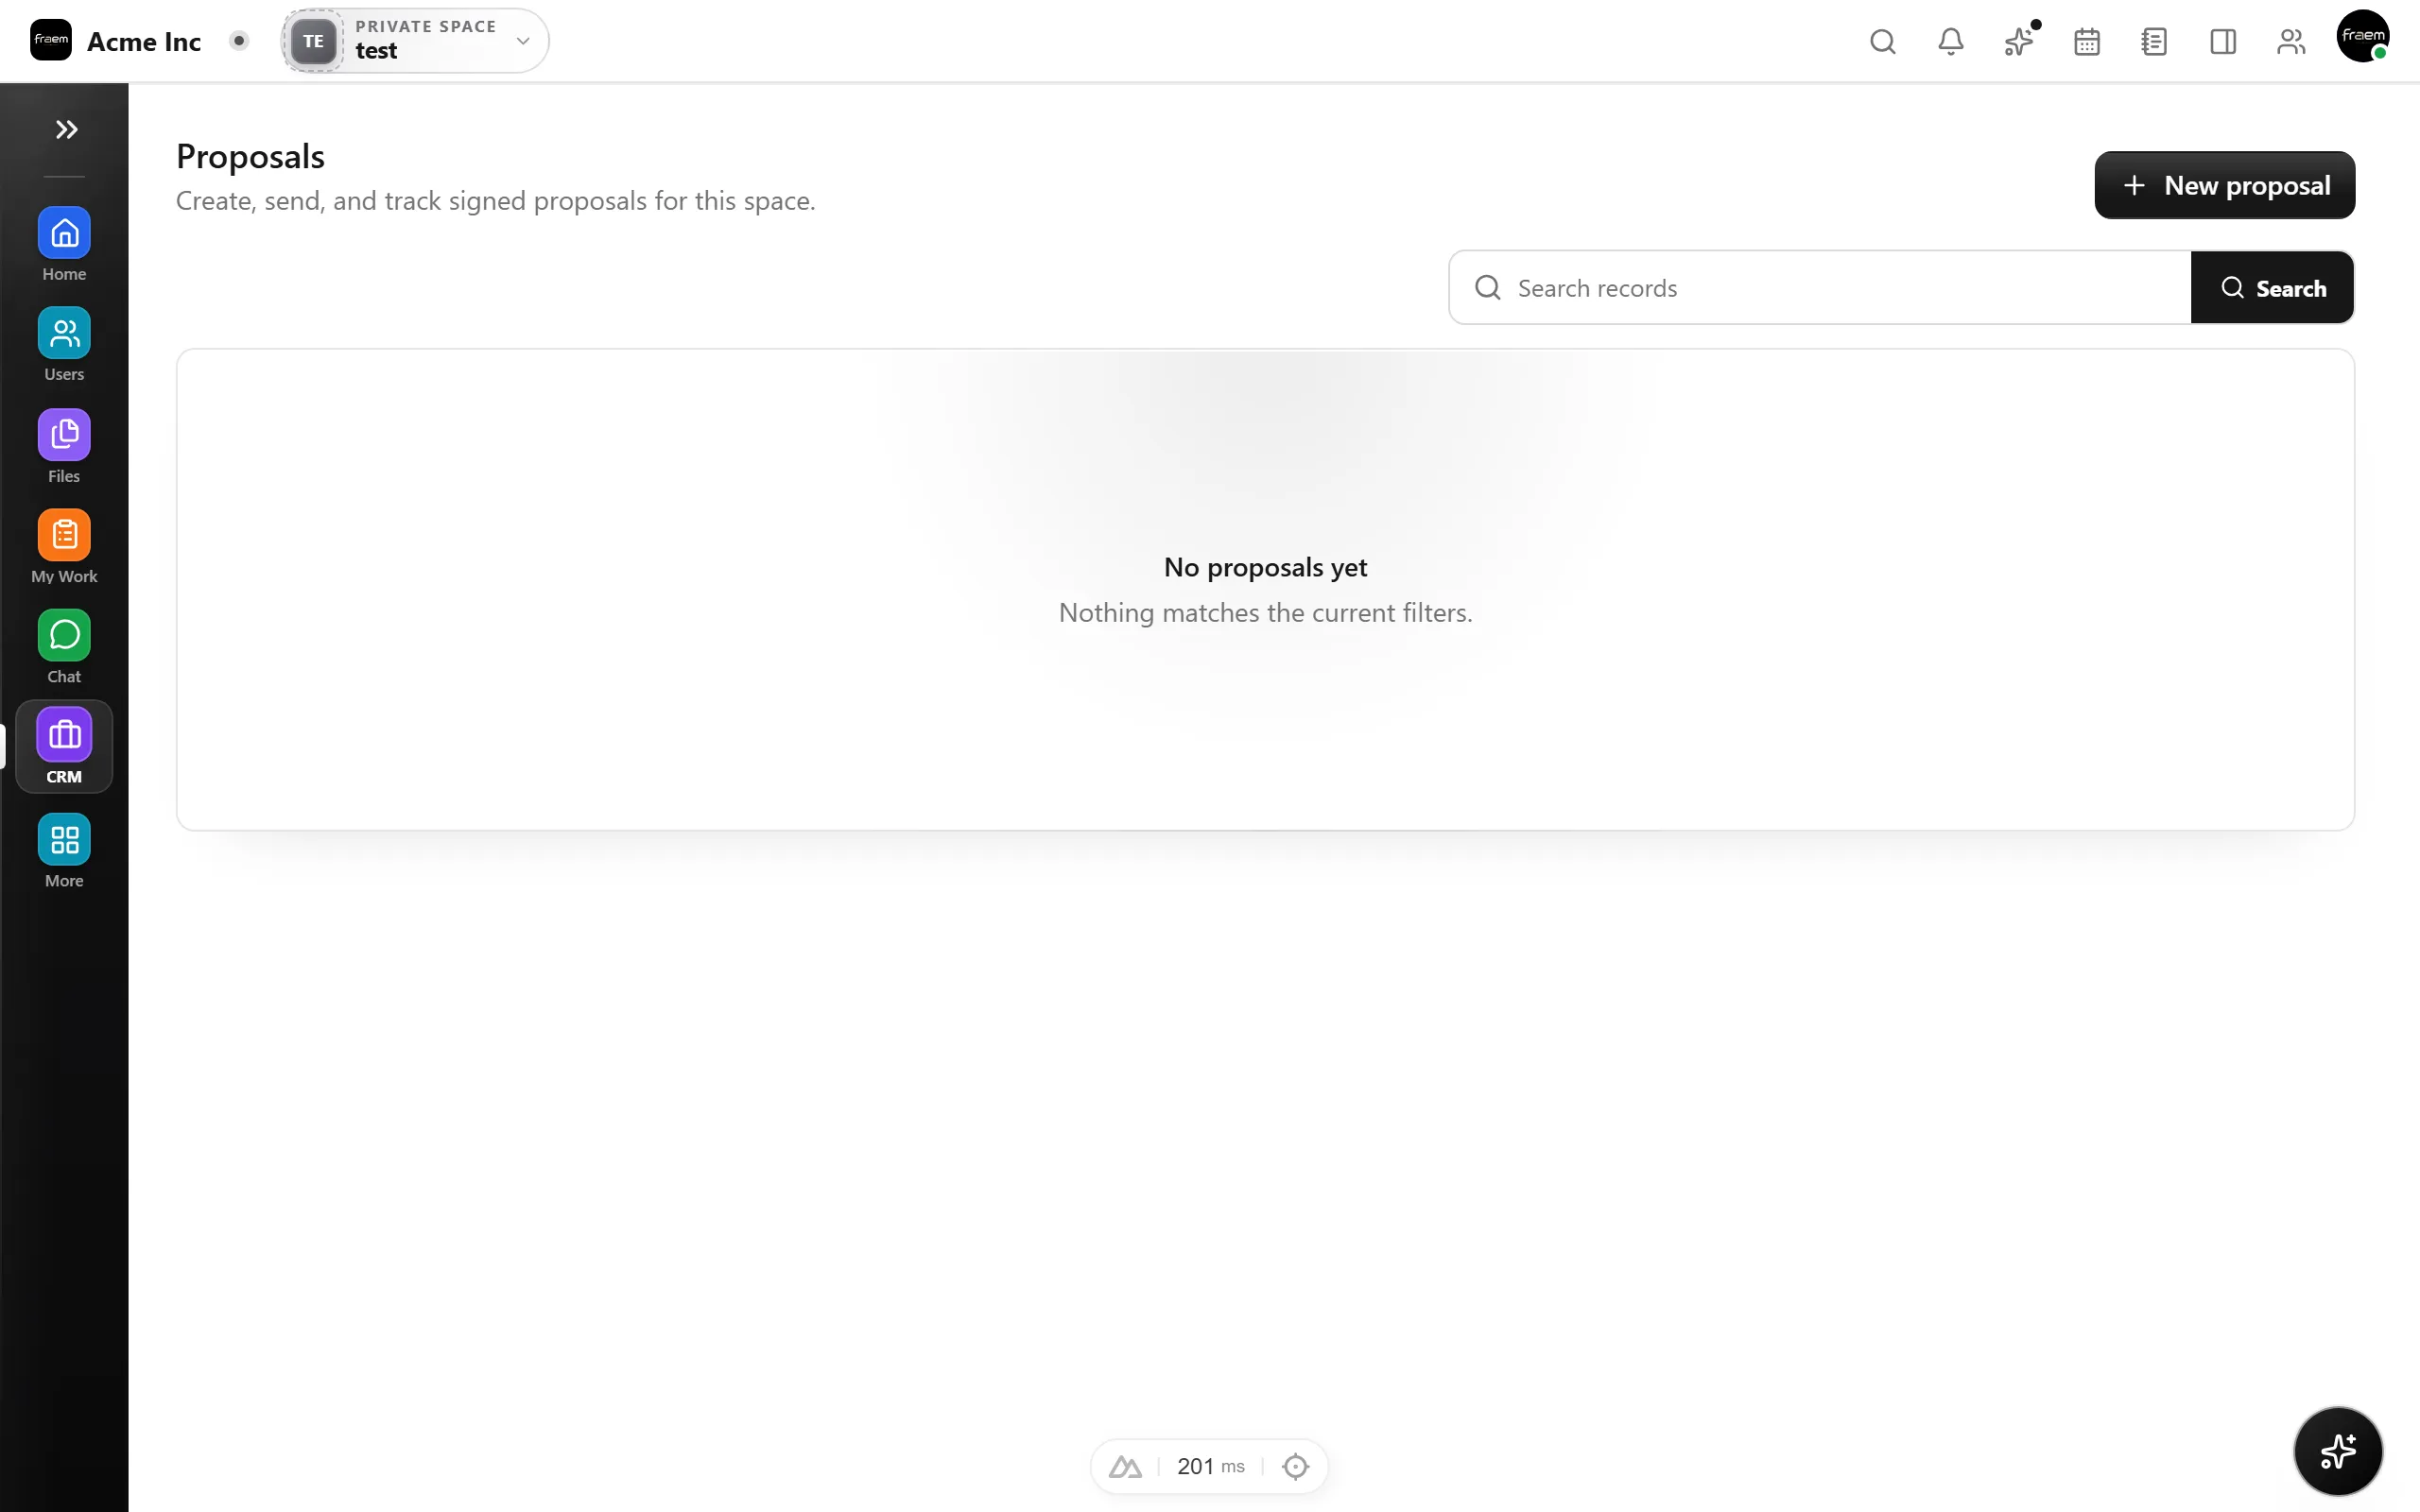The image size is (2420, 1512).
Task: Open the More apps grid
Action: [x=64, y=851]
